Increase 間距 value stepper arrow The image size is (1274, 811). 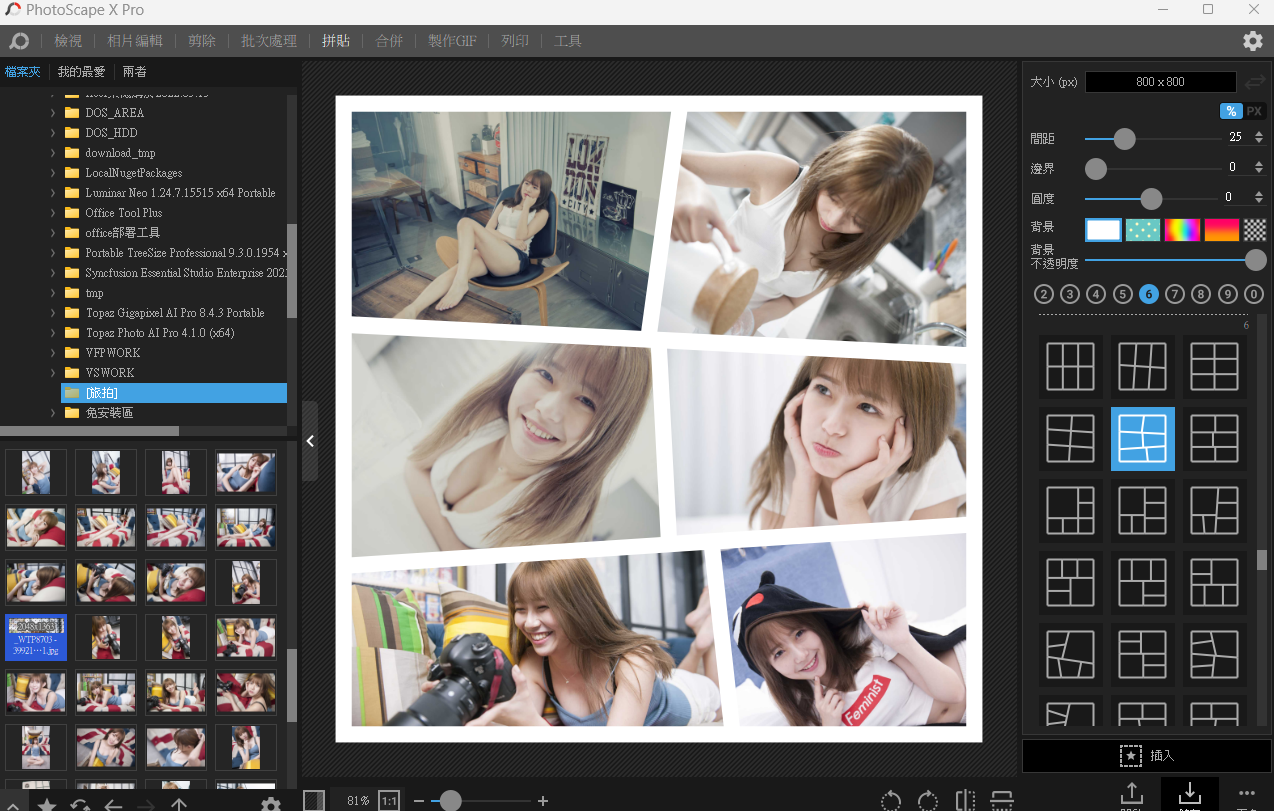coord(1258,134)
